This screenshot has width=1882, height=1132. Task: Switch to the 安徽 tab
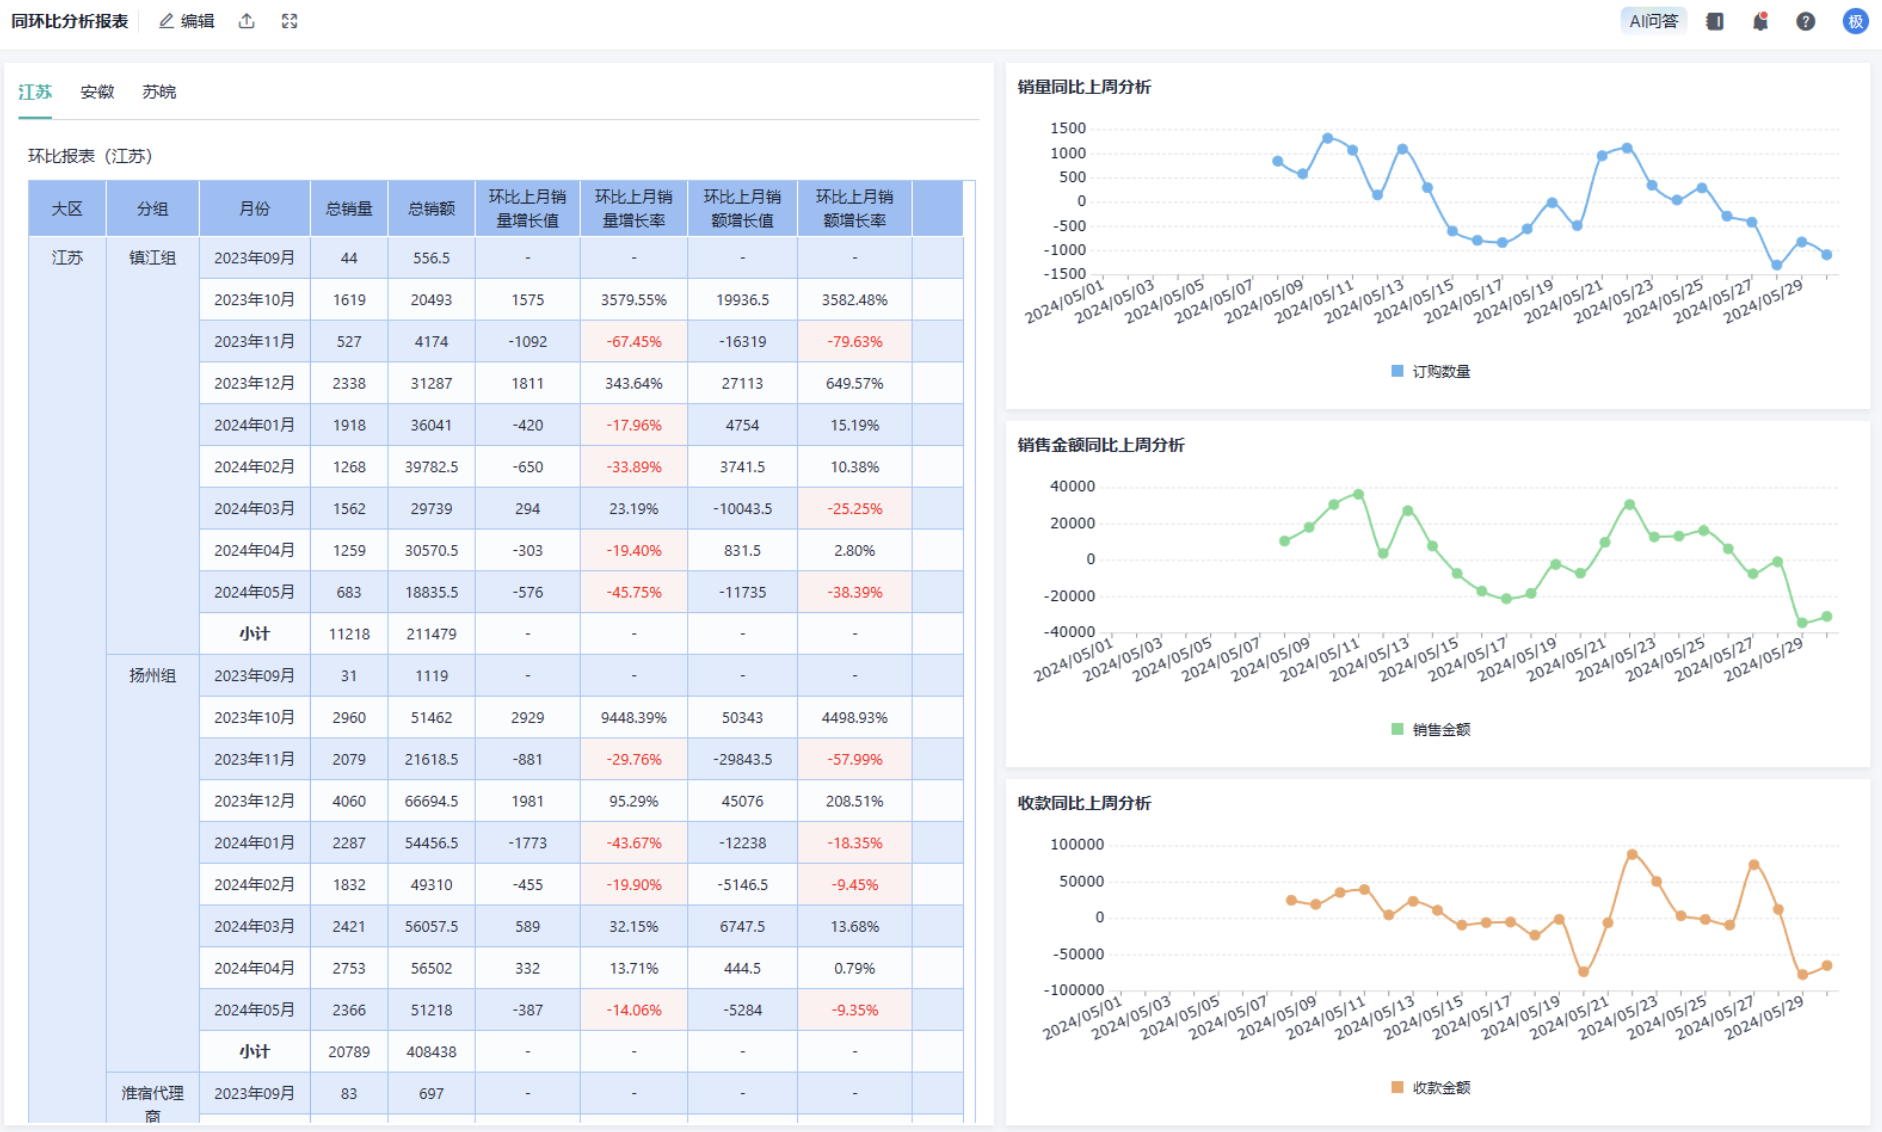pyautogui.click(x=97, y=92)
